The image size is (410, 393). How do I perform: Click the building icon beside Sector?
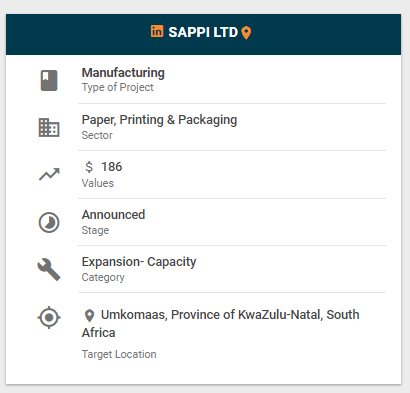pos(49,127)
